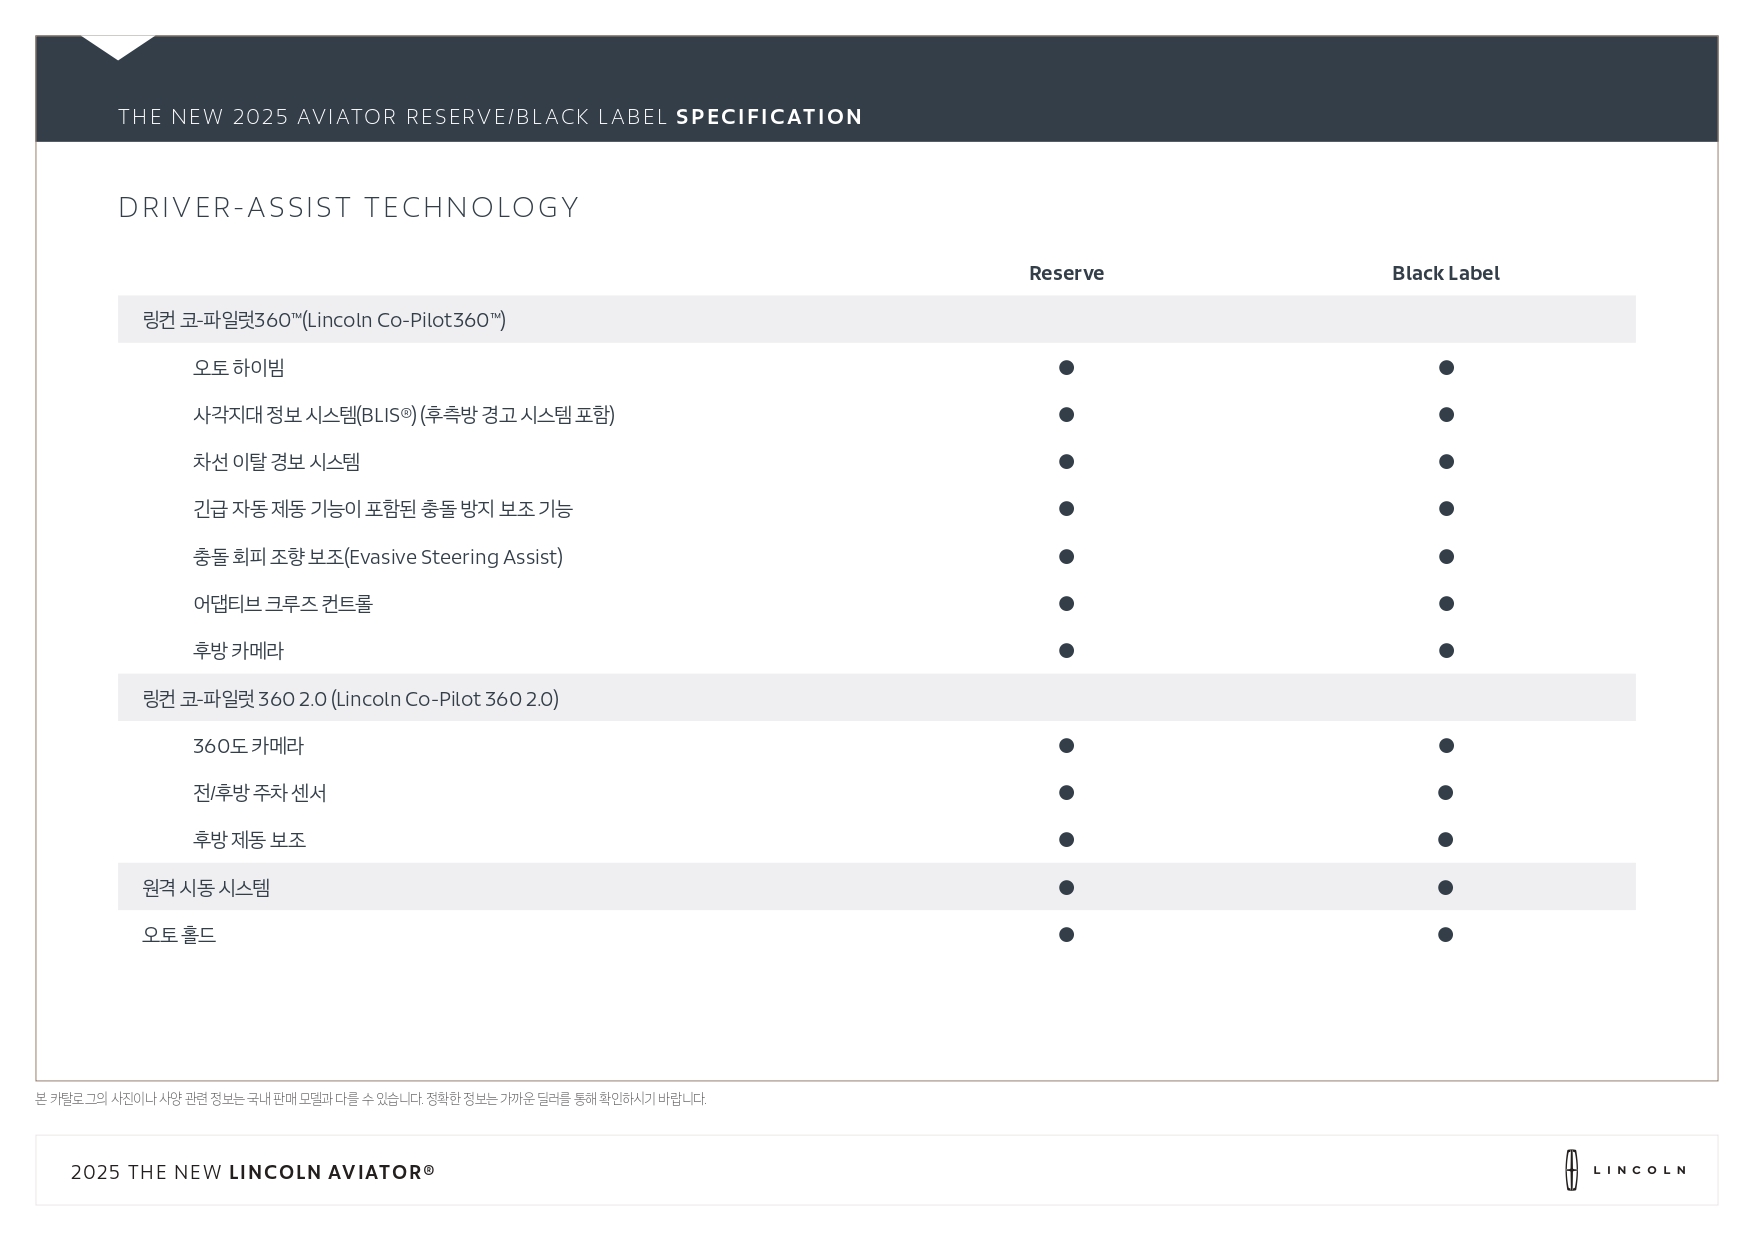Click the Black Label dot for 전/후방 주차 센서
This screenshot has width=1754, height=1241.
[x=1445, y=793]
